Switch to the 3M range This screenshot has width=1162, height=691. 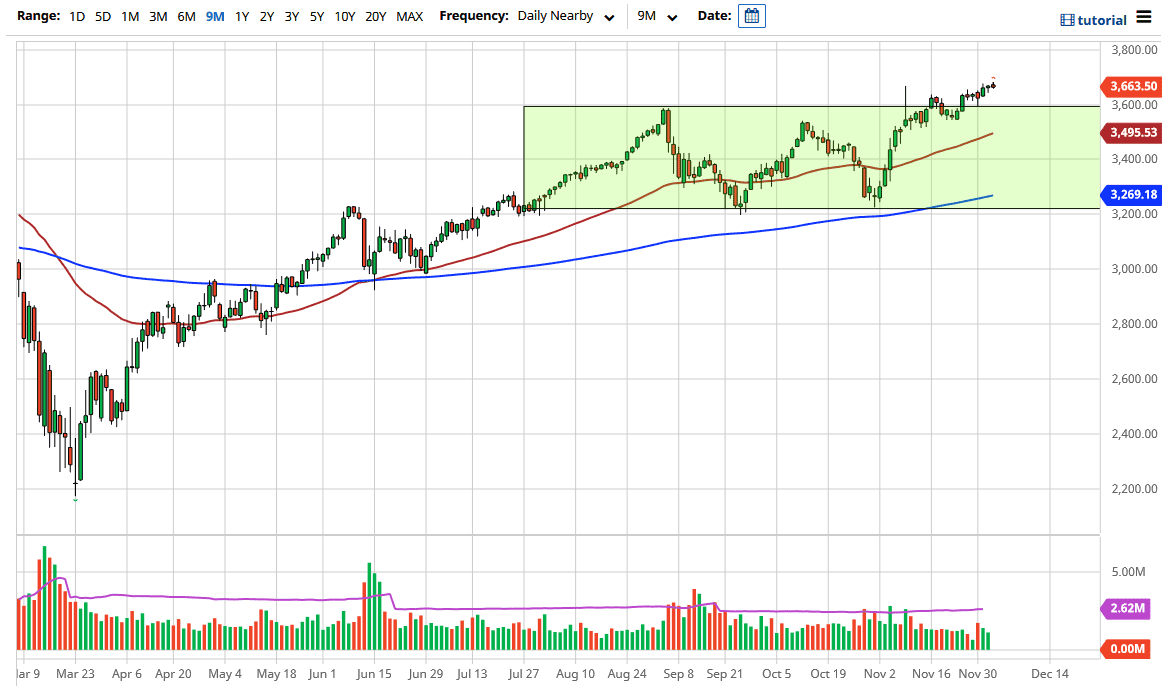click(157, 16)
